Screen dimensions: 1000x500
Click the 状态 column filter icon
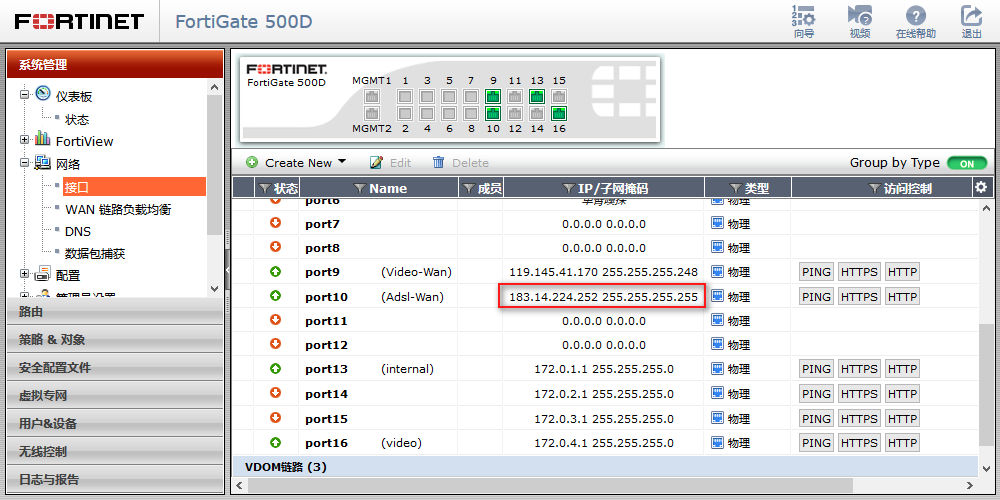coord(265,188)
